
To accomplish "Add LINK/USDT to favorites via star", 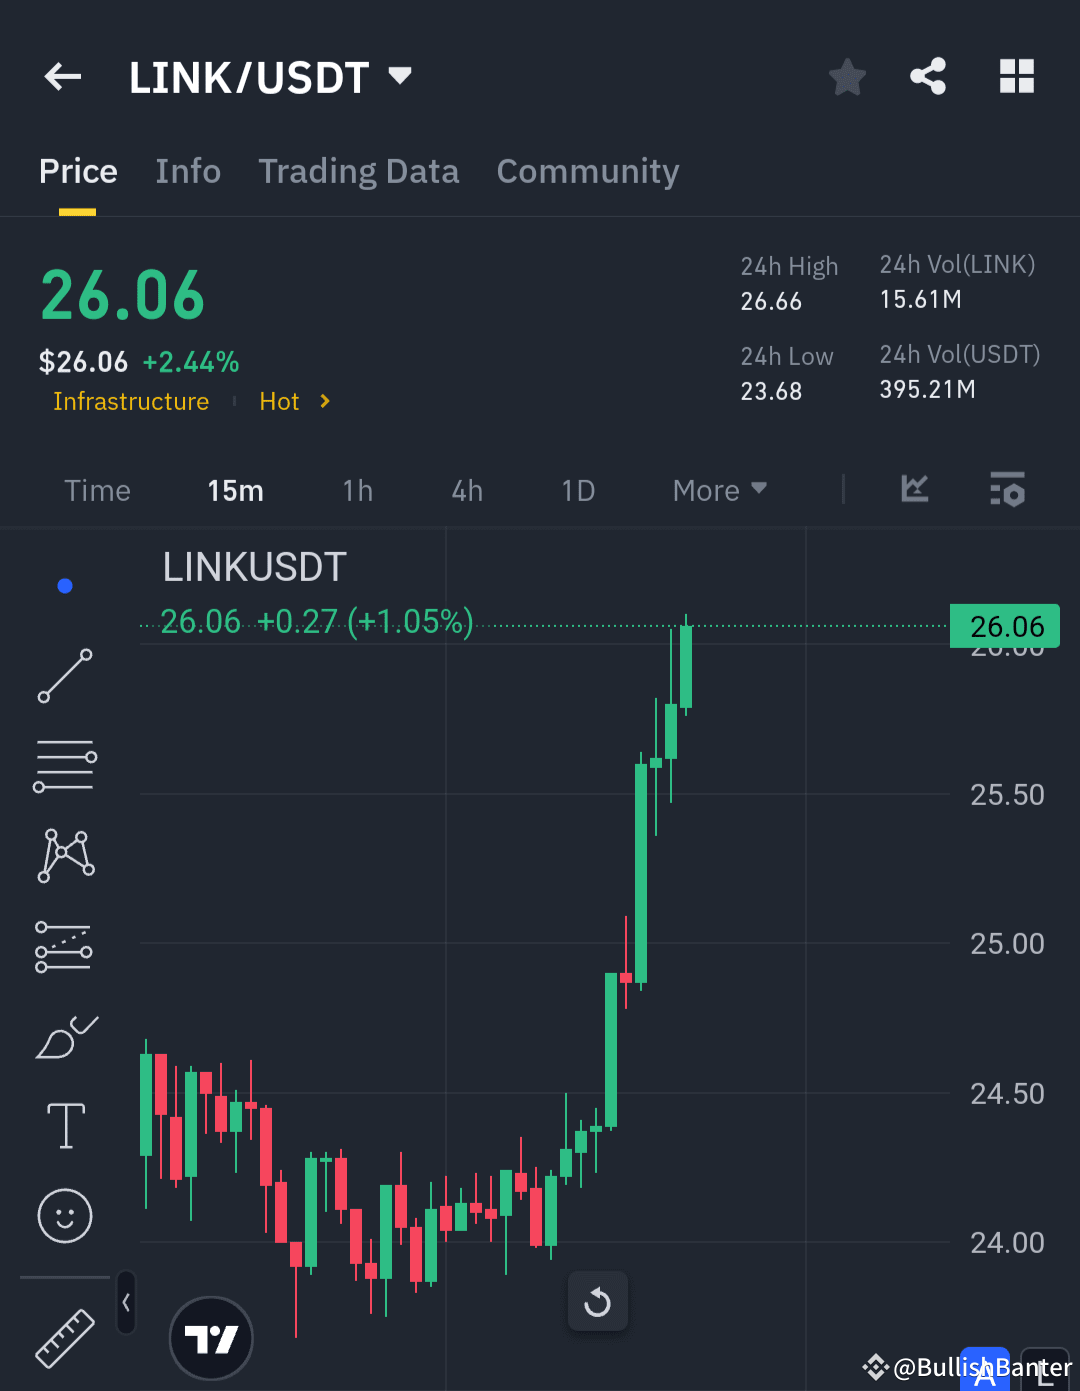I will click(x=847, y=76).
